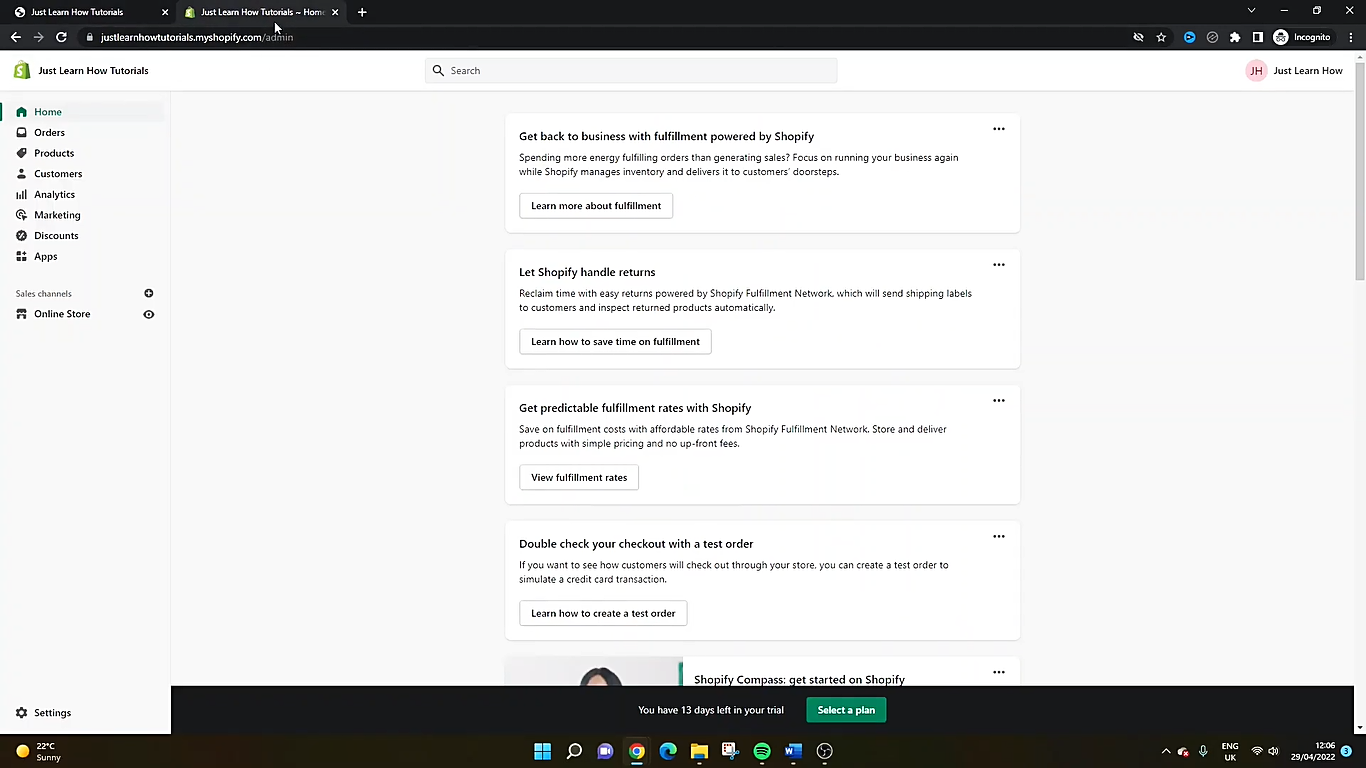
Task: Show hidden system tray icons
Action: pyautogui.click(x=1165, y=751)
